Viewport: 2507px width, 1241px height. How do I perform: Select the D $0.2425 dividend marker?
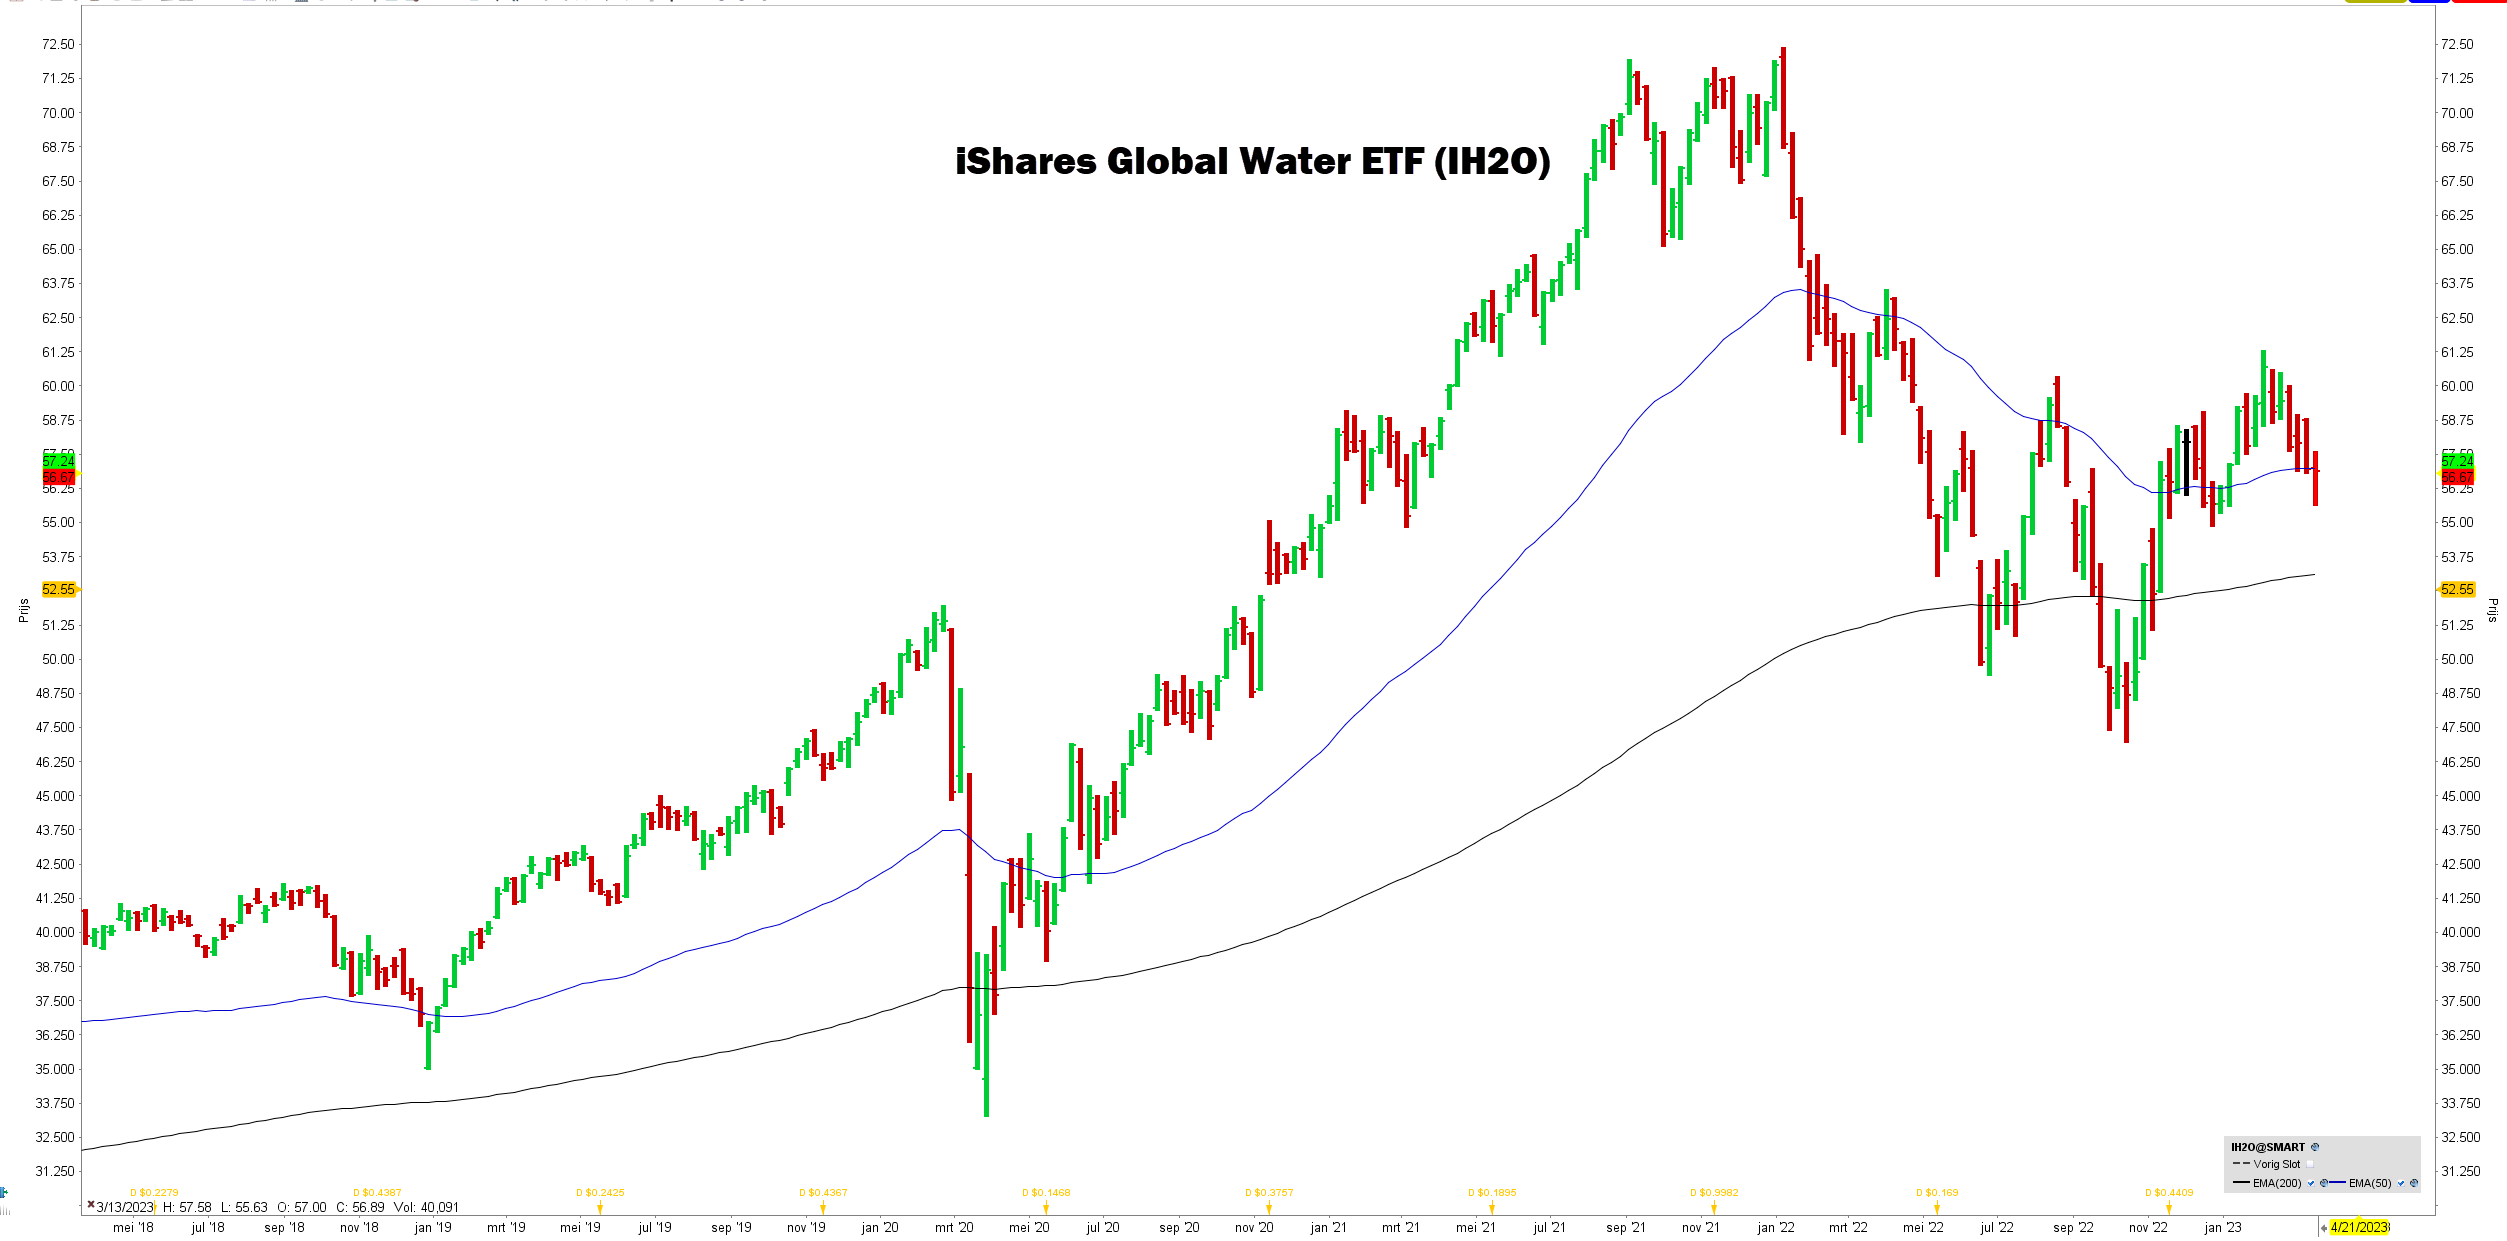tap(600, 1193)
